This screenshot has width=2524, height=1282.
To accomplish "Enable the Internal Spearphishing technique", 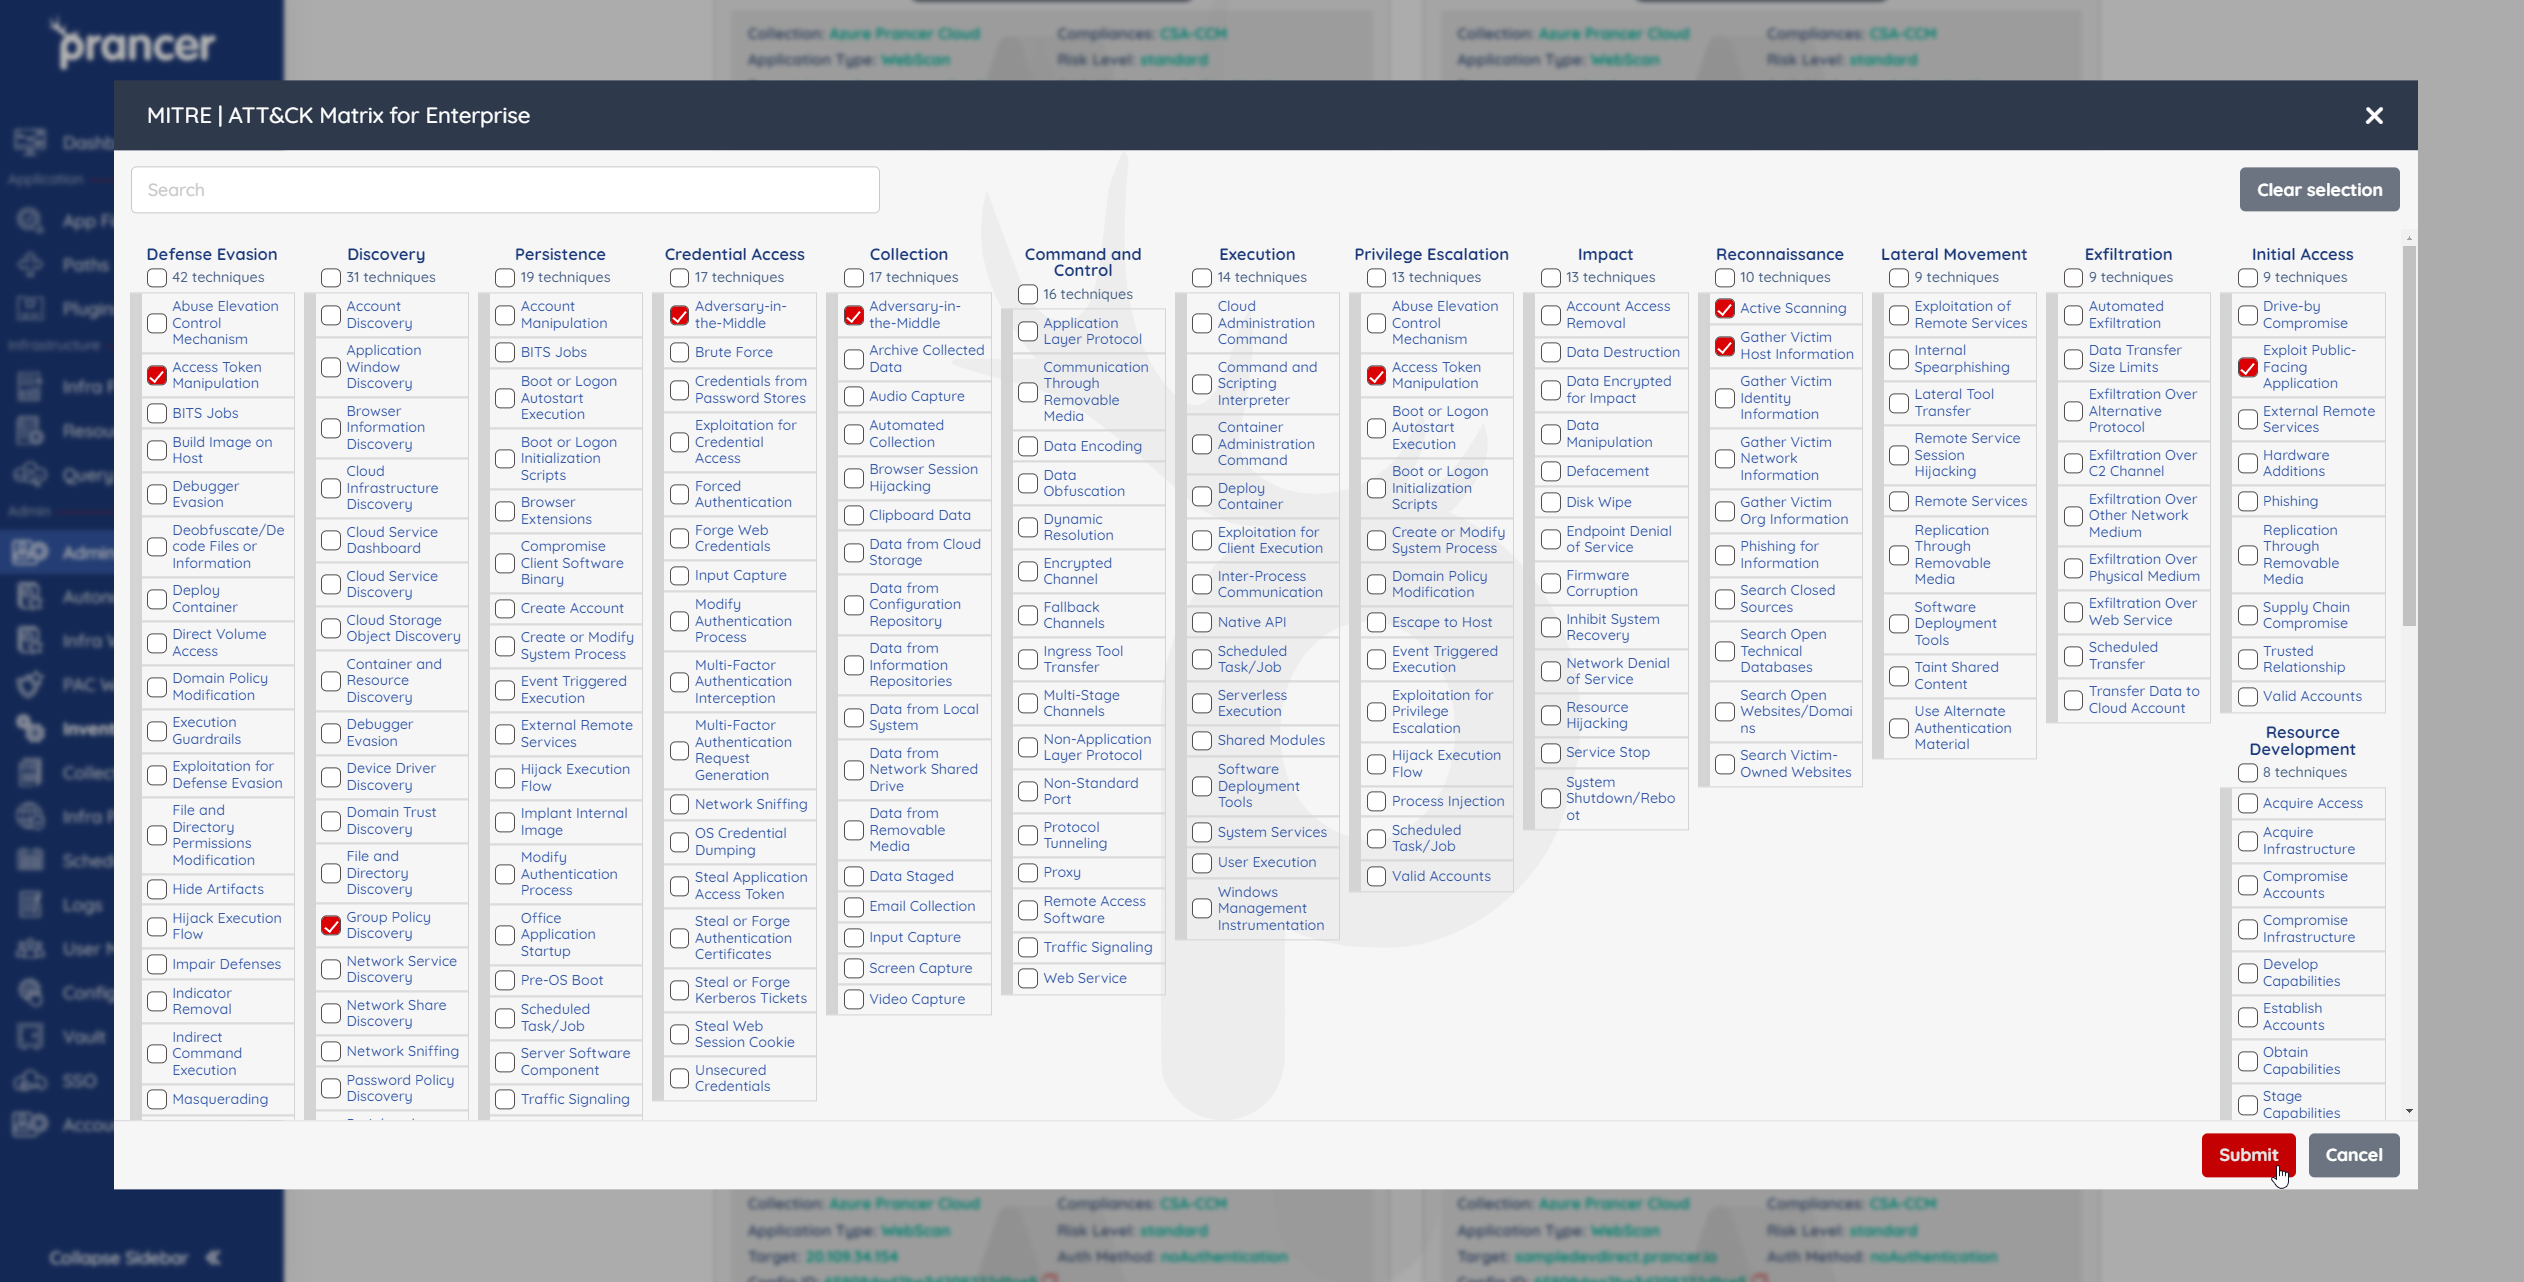I will coord(1899,360).
